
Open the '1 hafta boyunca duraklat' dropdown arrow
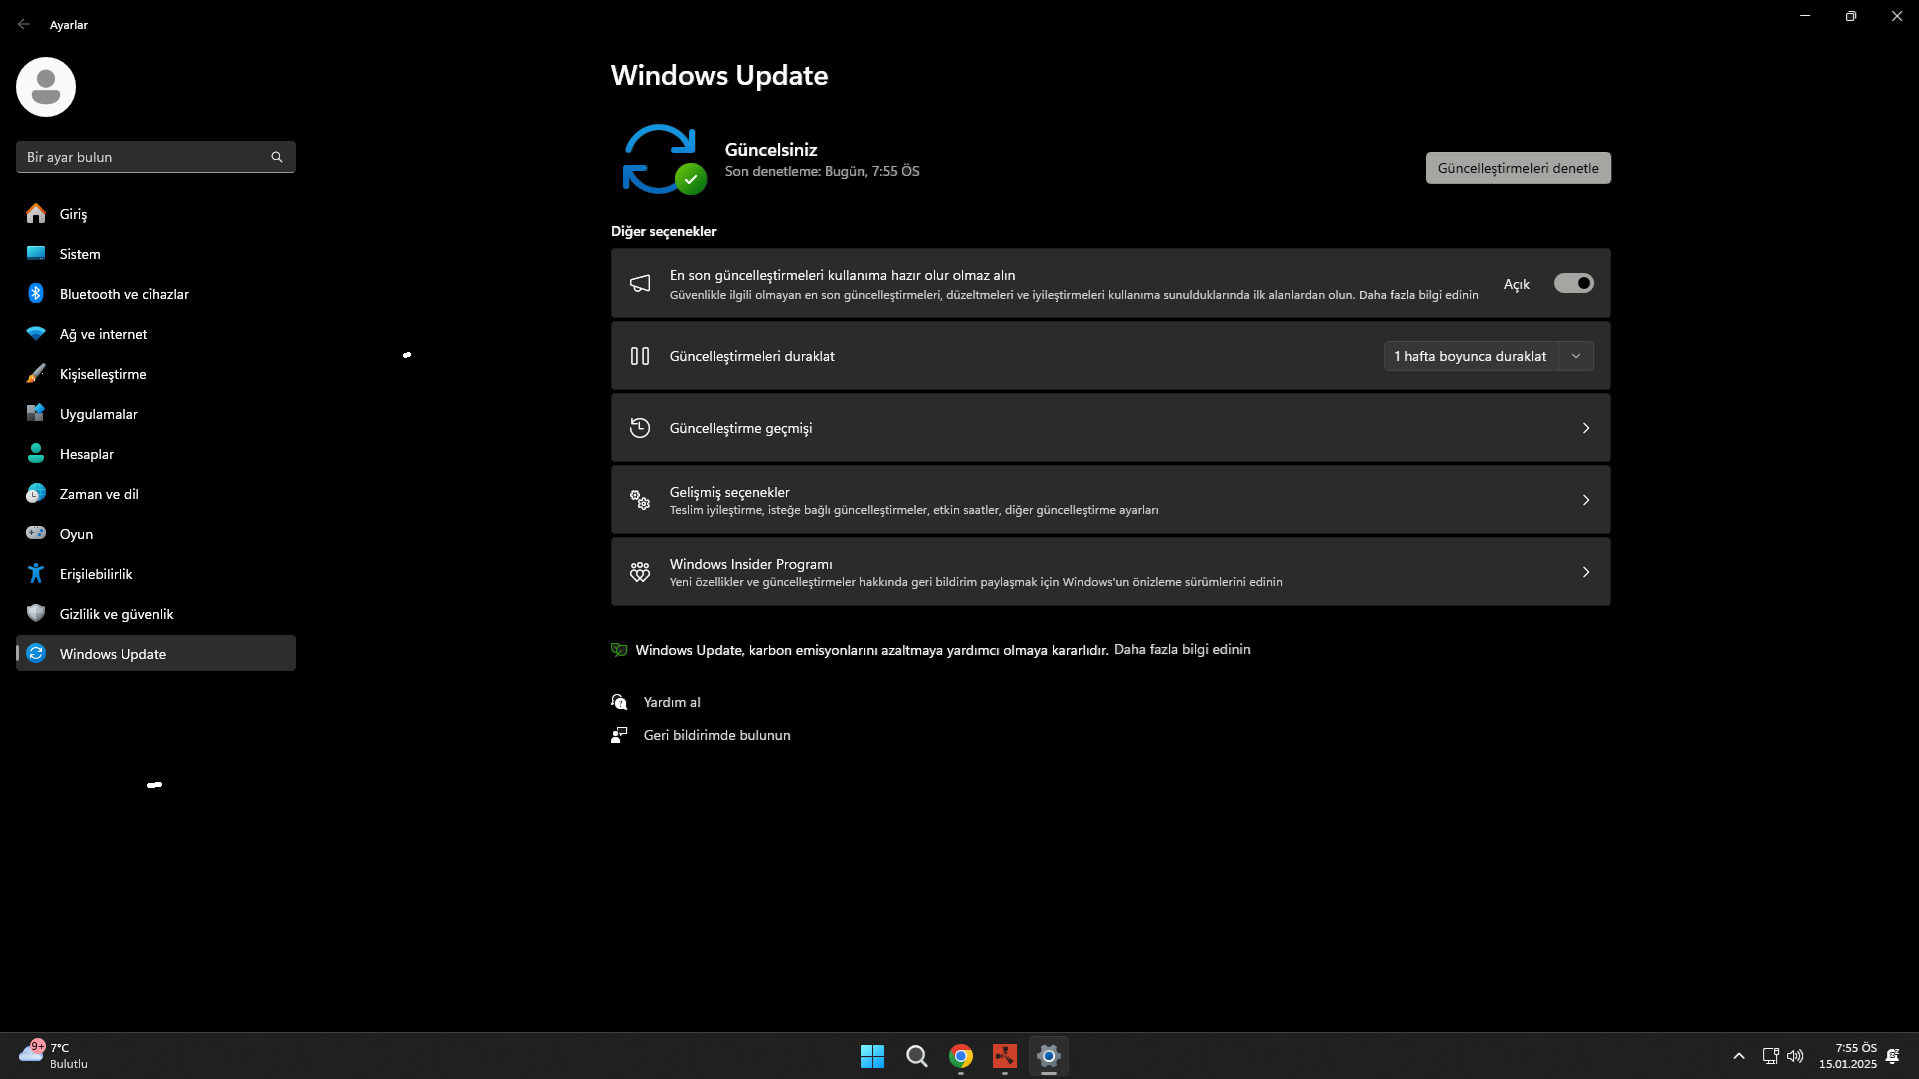tap(1576, 356)
